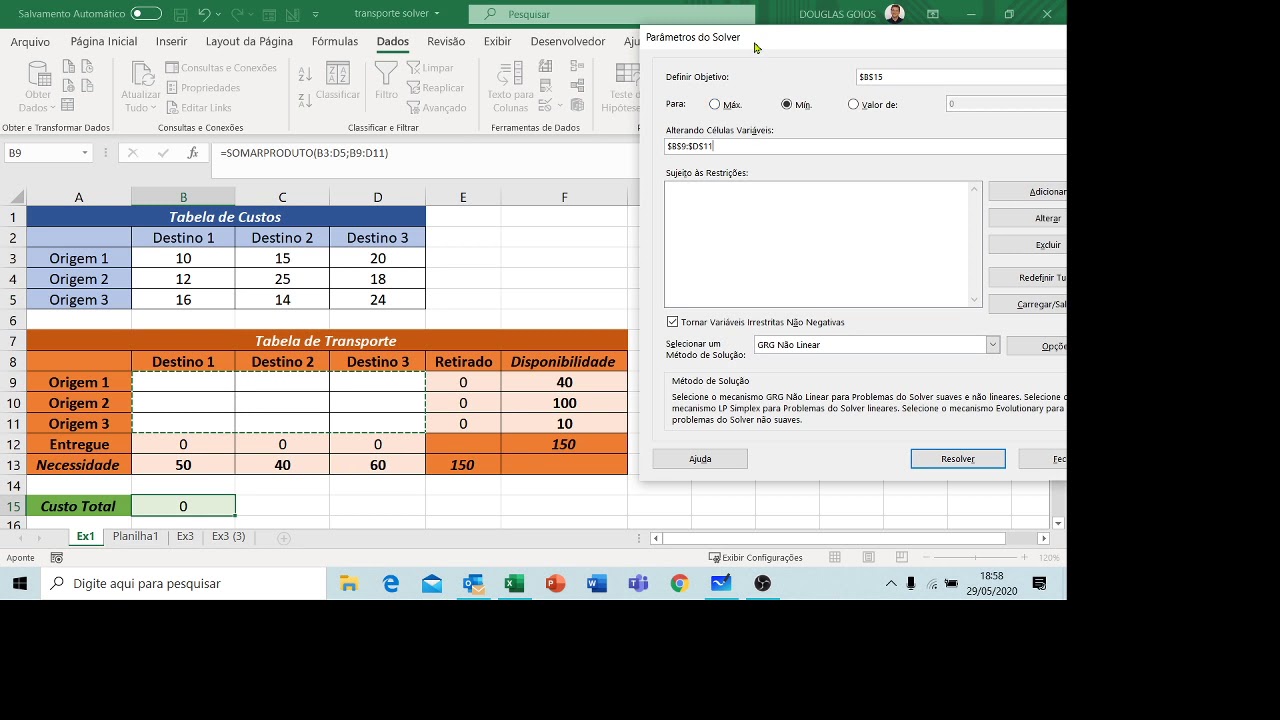The width and height of the screenshot is (1280, 720).
Task: Click Adicionar to add a constraint
Action: tap(1028, 192)
